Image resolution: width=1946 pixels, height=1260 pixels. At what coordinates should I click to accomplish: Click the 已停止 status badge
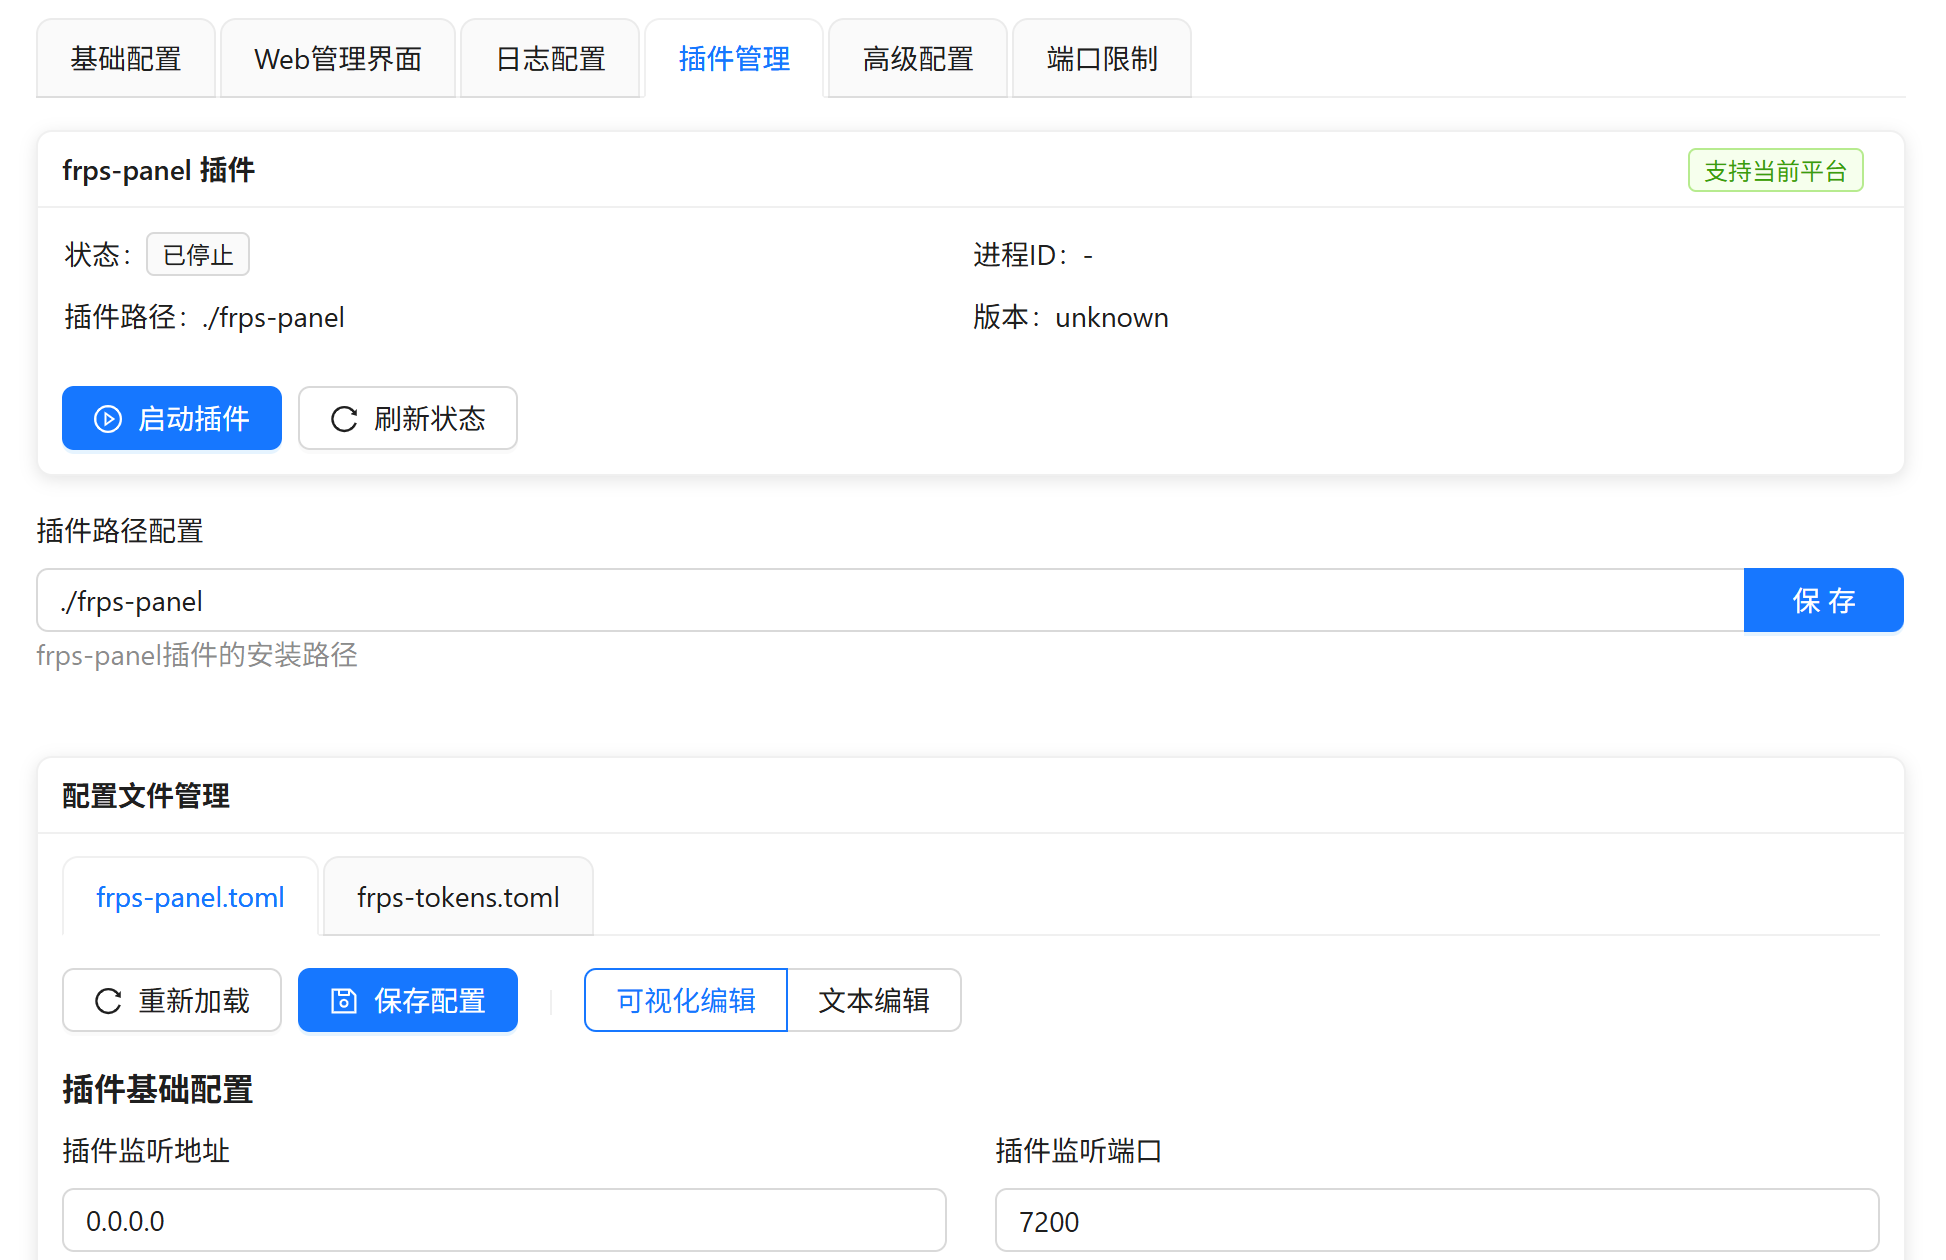pyautogui.click(x=197, y=254)
